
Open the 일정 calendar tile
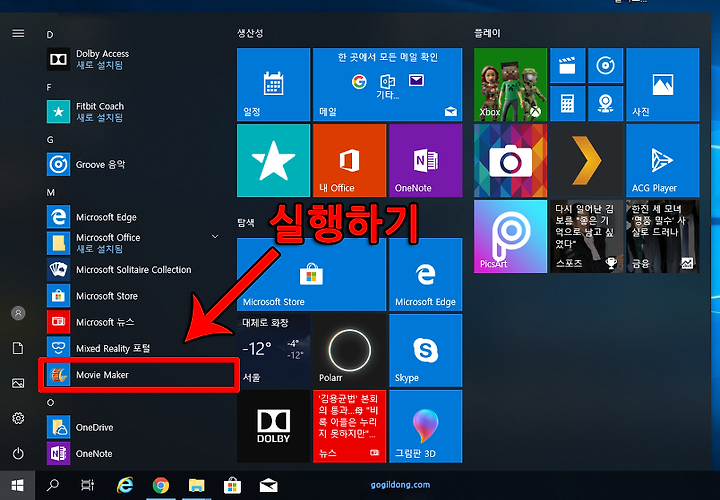(x=273, y=84)
